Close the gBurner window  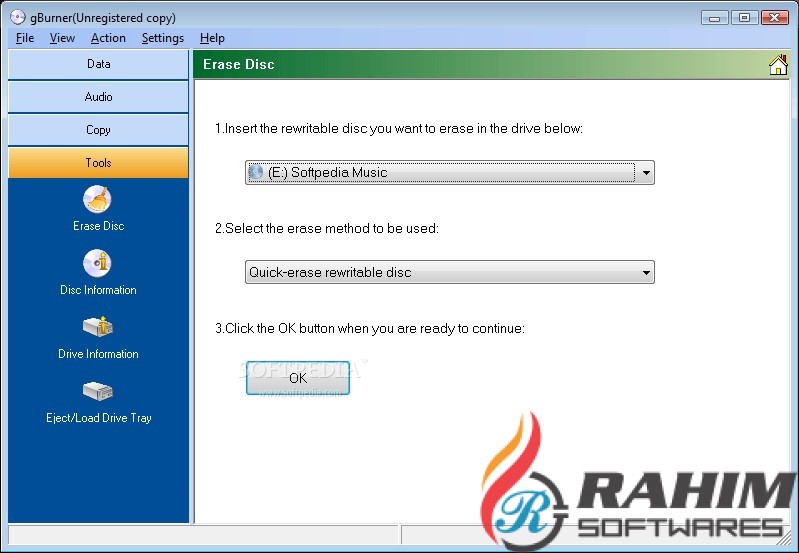775,18
